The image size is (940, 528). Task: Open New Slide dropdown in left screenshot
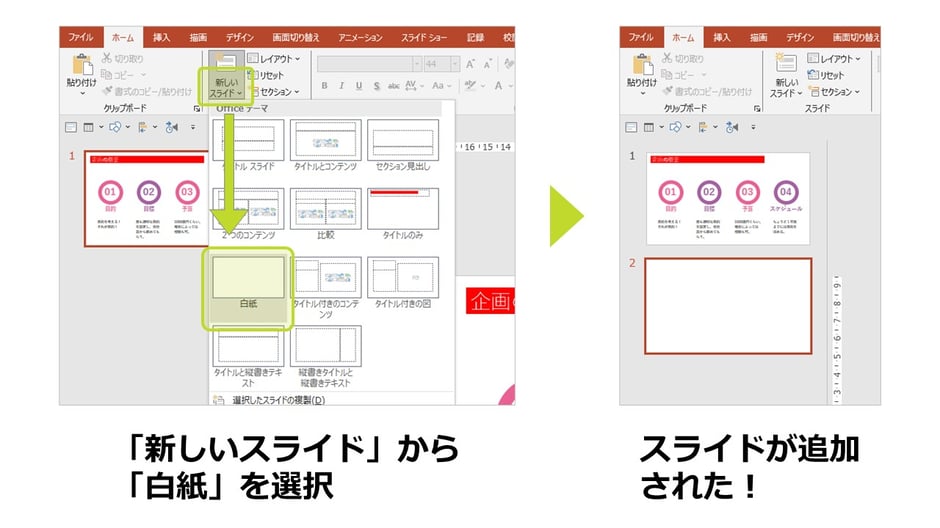coord(227,88)
